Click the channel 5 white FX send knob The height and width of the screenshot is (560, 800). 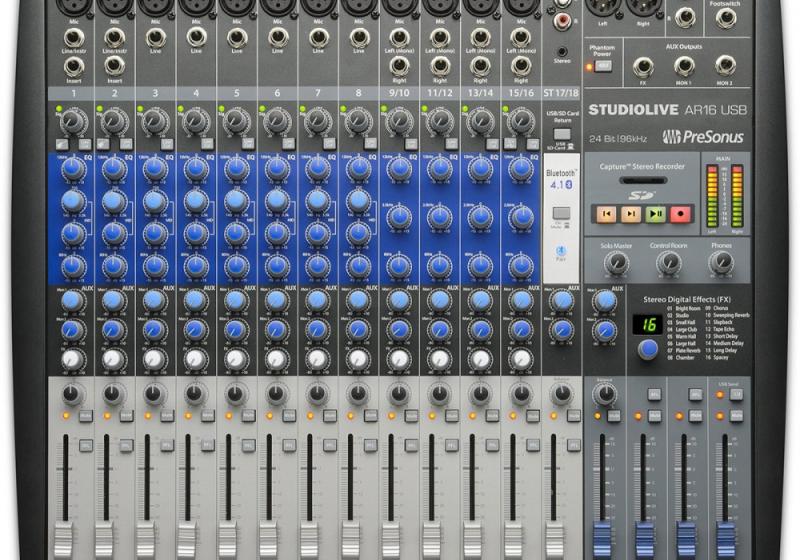(x=235, y=359)
